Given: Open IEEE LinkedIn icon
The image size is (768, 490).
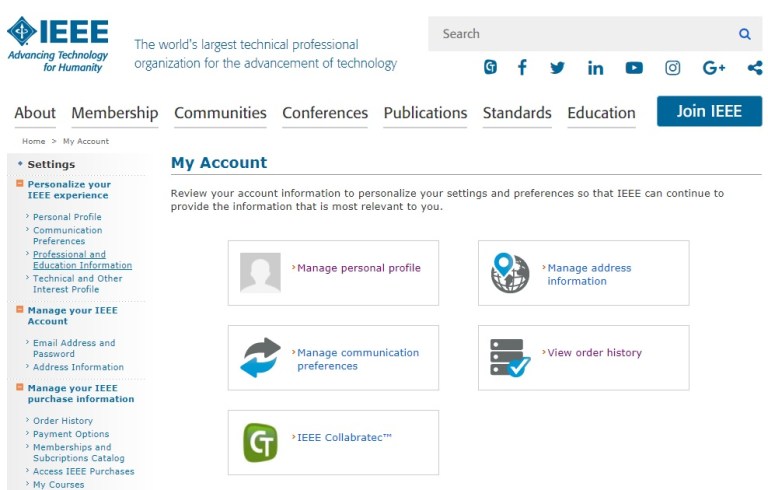Looking at the screenshot, I should [595, 68].
